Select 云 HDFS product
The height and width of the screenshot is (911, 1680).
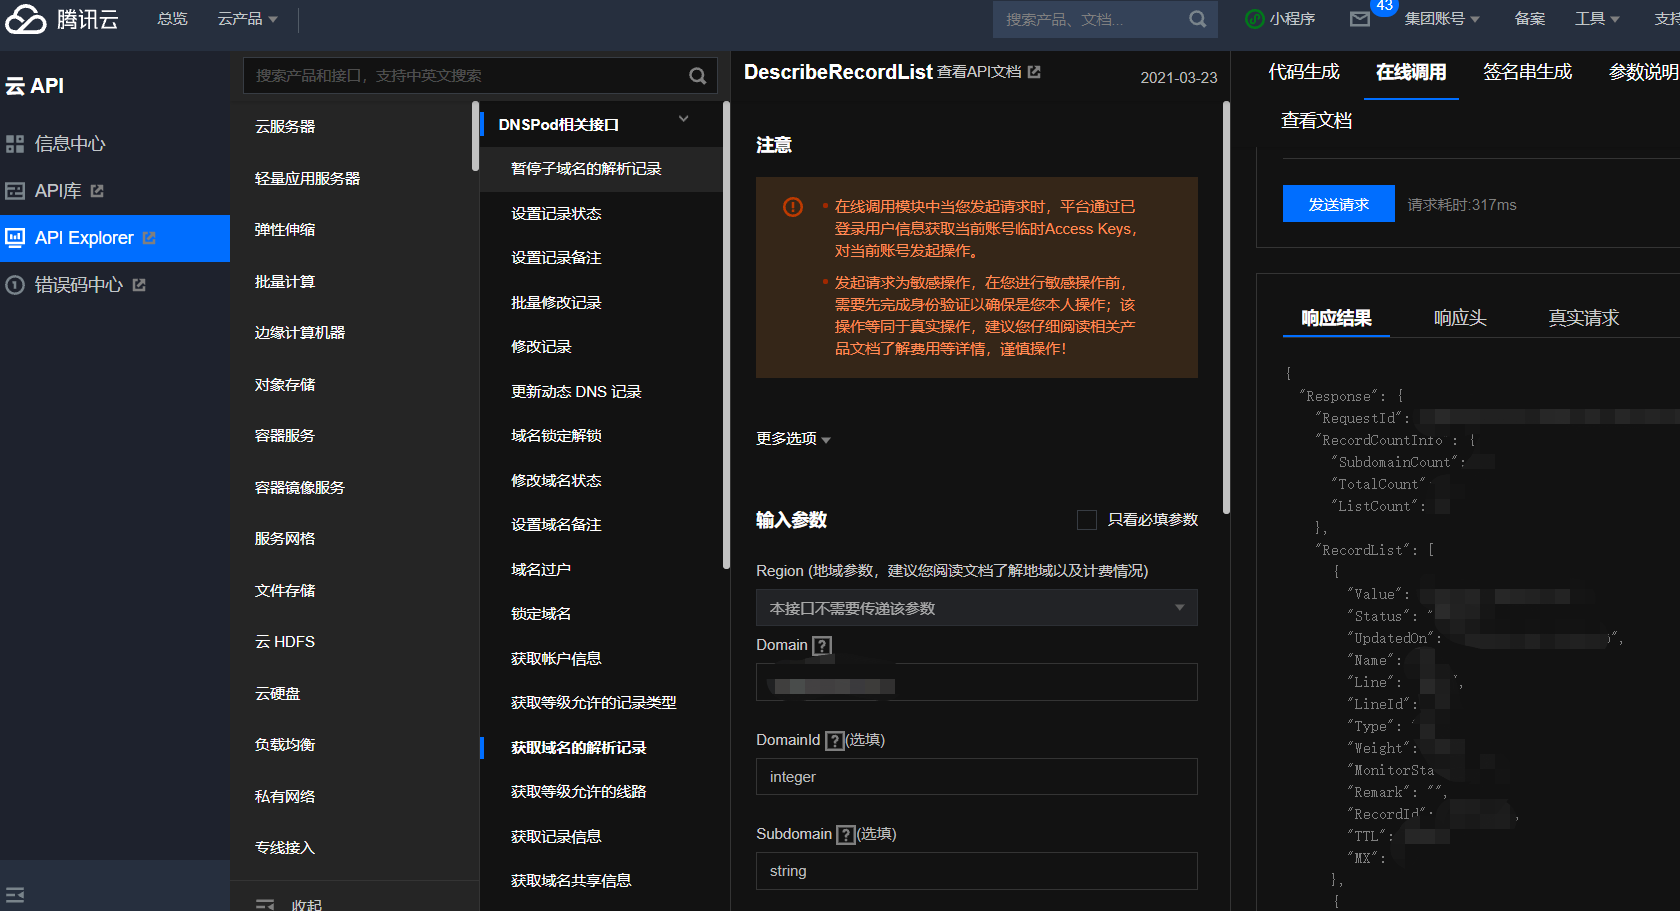[x=285, y=642]
